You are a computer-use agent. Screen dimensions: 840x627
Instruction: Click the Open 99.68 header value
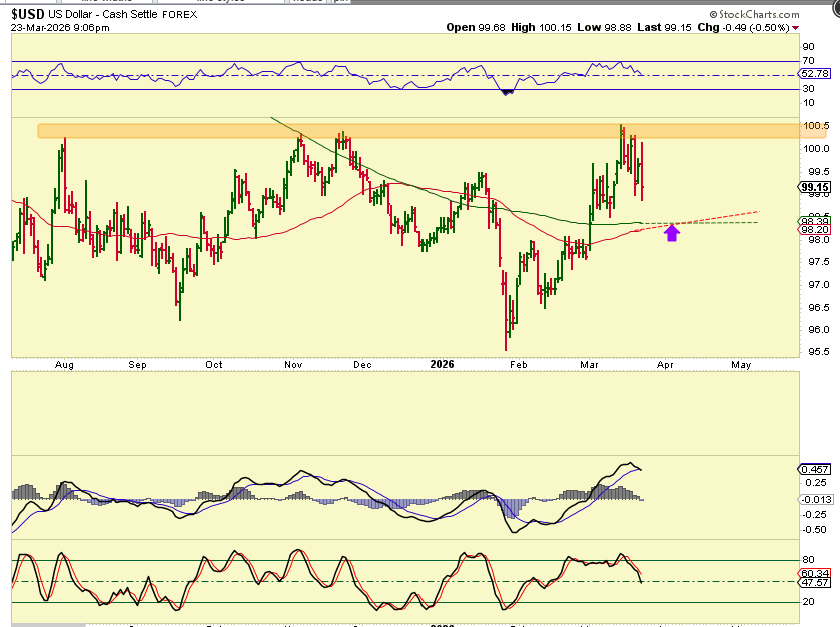(x=473, y=28)
